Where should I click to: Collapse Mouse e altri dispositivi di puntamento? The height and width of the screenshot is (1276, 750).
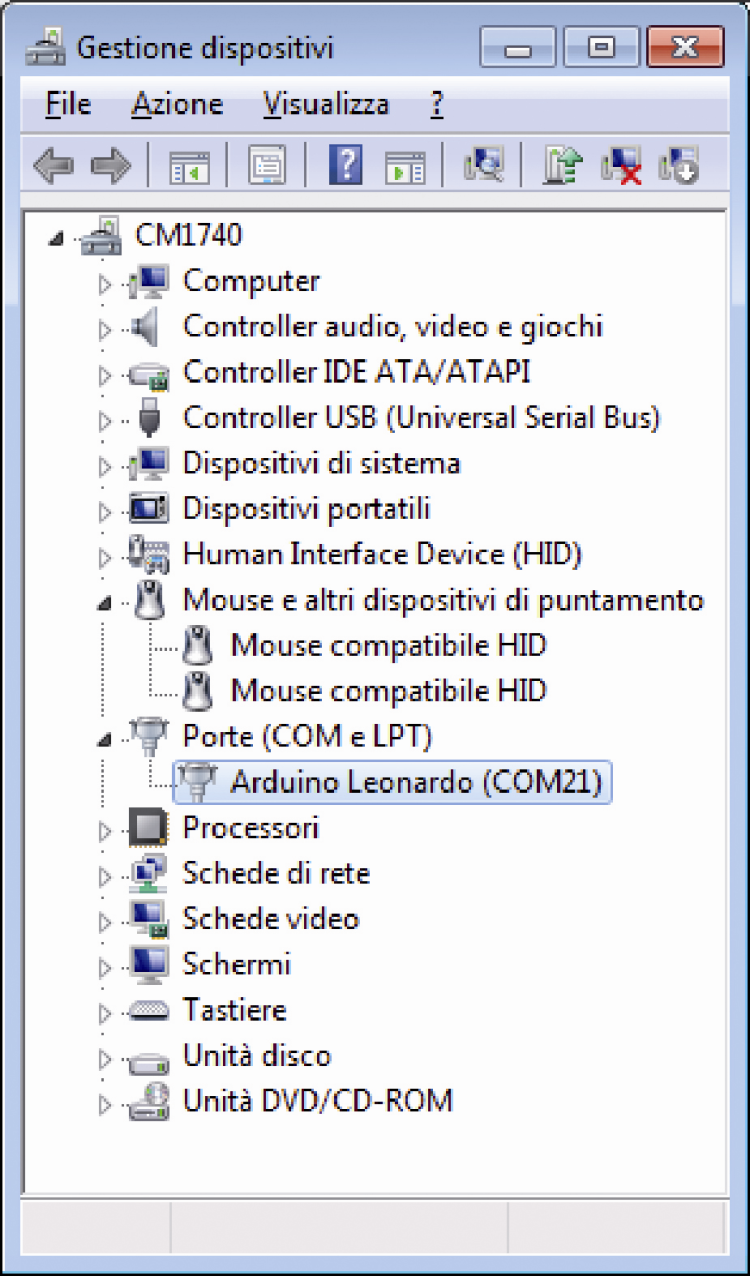105,603
